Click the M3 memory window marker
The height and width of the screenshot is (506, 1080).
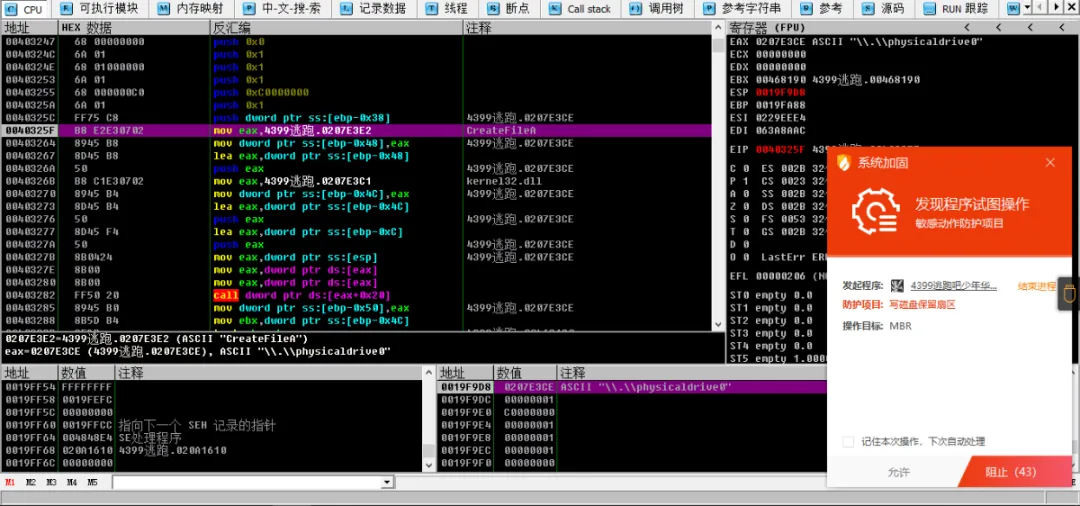pos(51,483)
